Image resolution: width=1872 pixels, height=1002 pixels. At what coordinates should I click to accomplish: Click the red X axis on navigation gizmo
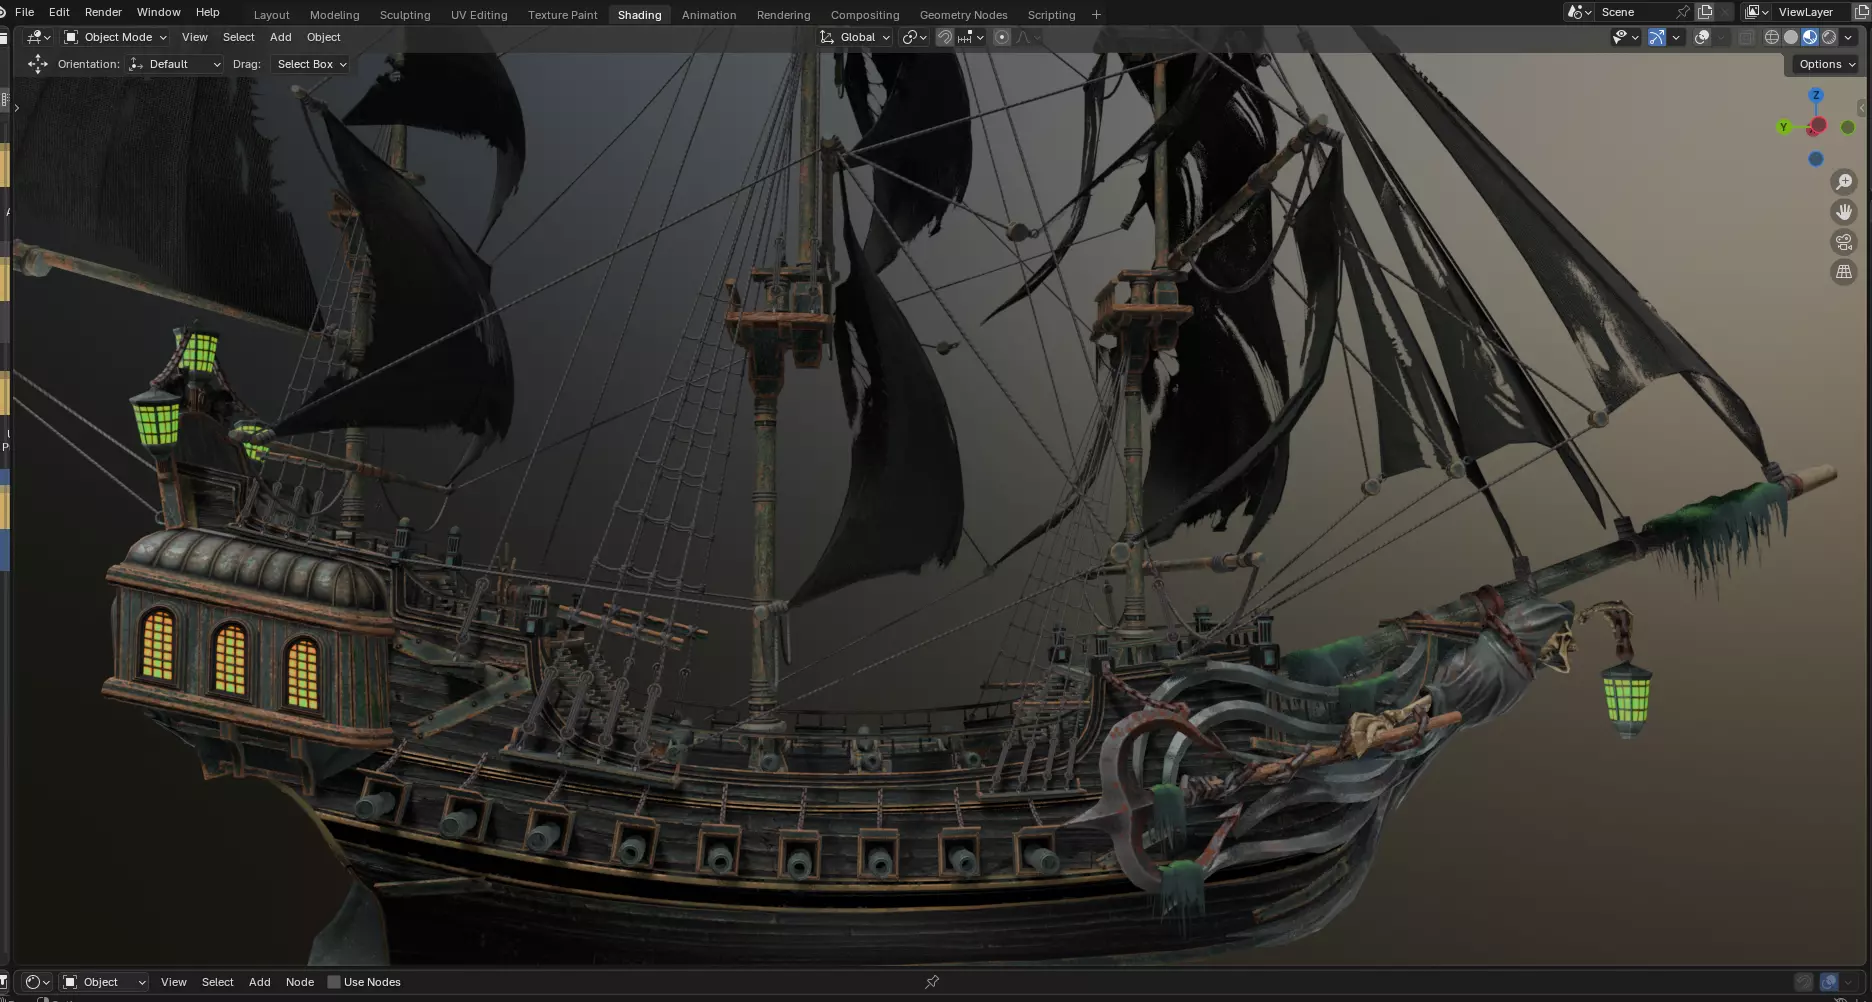coord(1818,126)
